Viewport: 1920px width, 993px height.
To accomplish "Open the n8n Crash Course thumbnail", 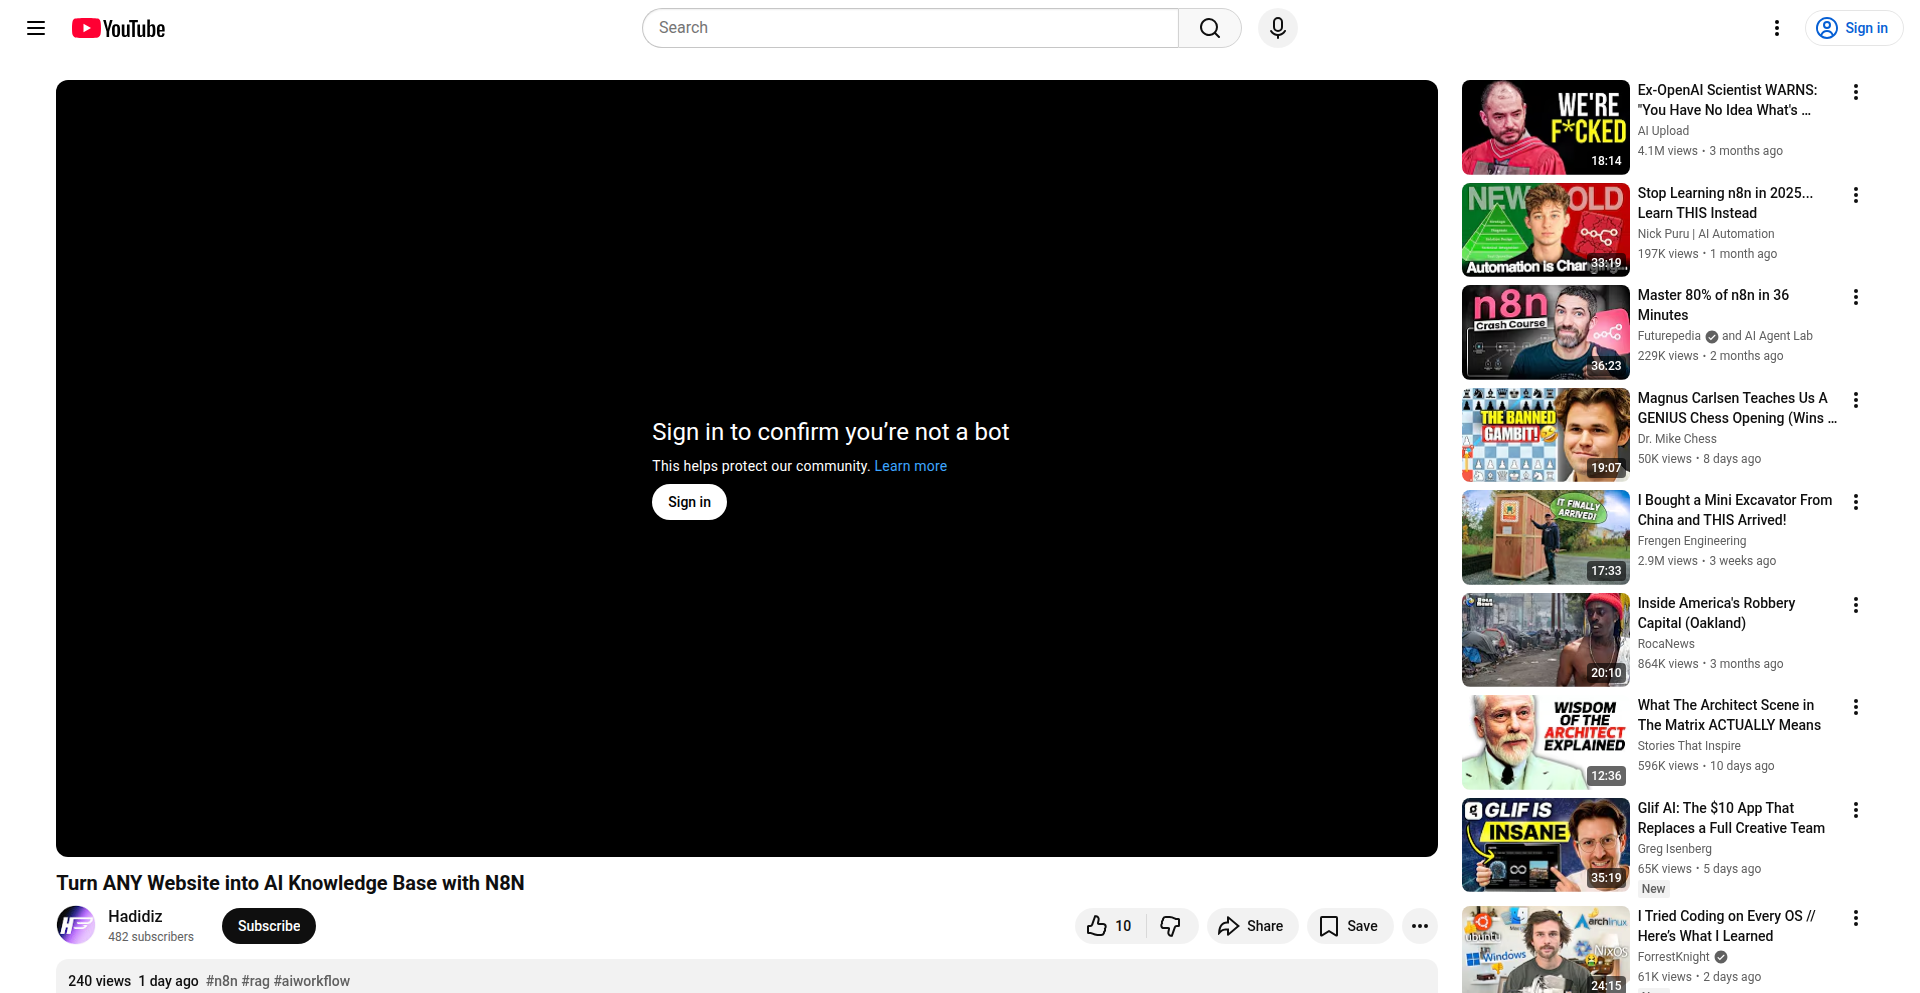I will coord(1546,332).
